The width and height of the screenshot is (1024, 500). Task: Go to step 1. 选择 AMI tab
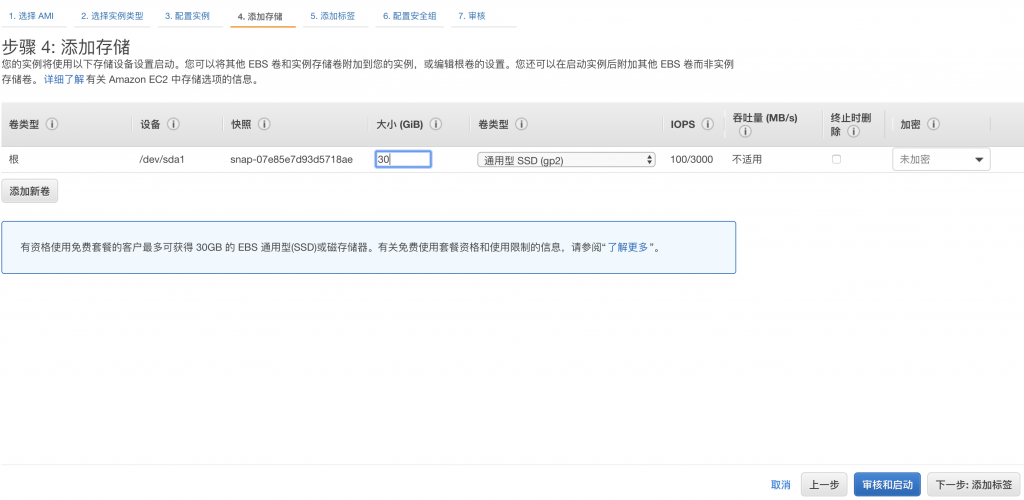pos(31,16)
